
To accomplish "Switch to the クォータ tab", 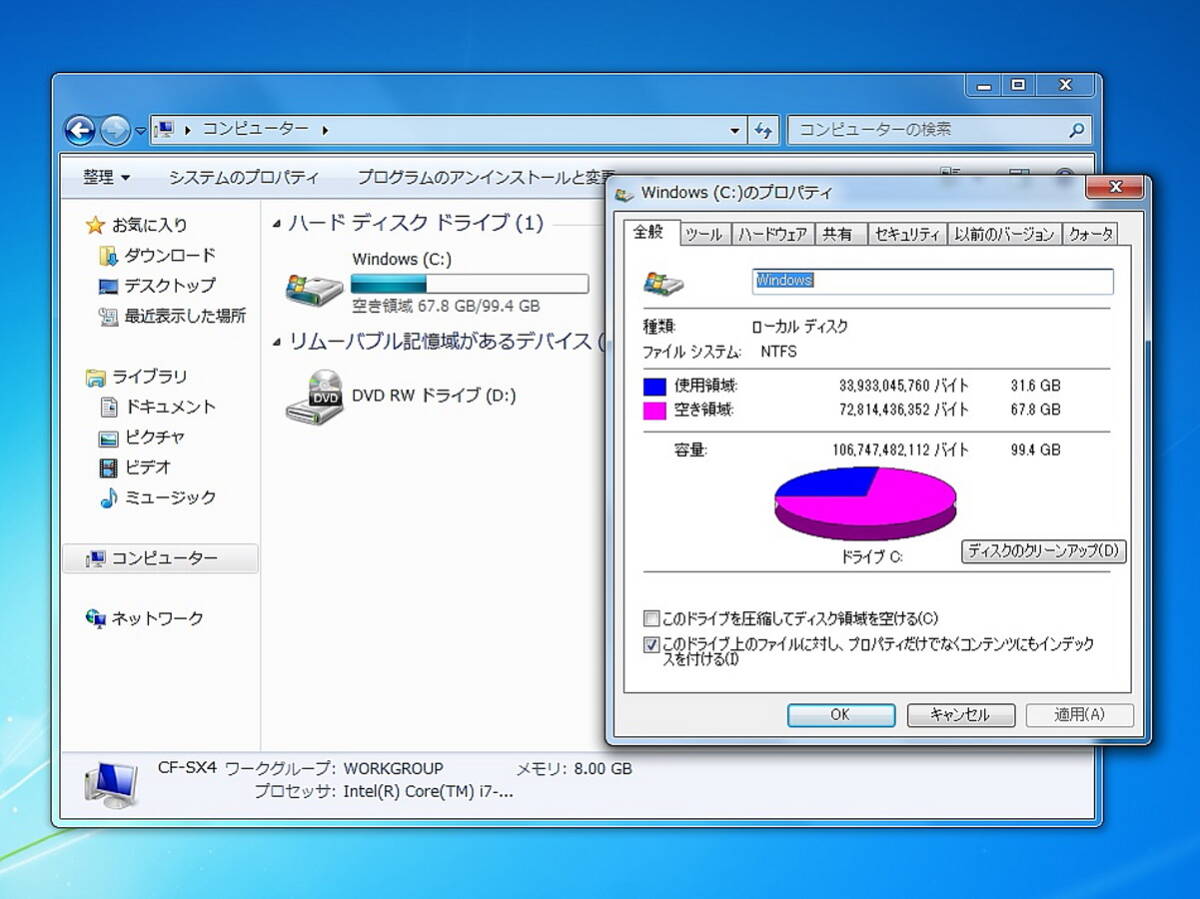I will tap(1090, 234).
